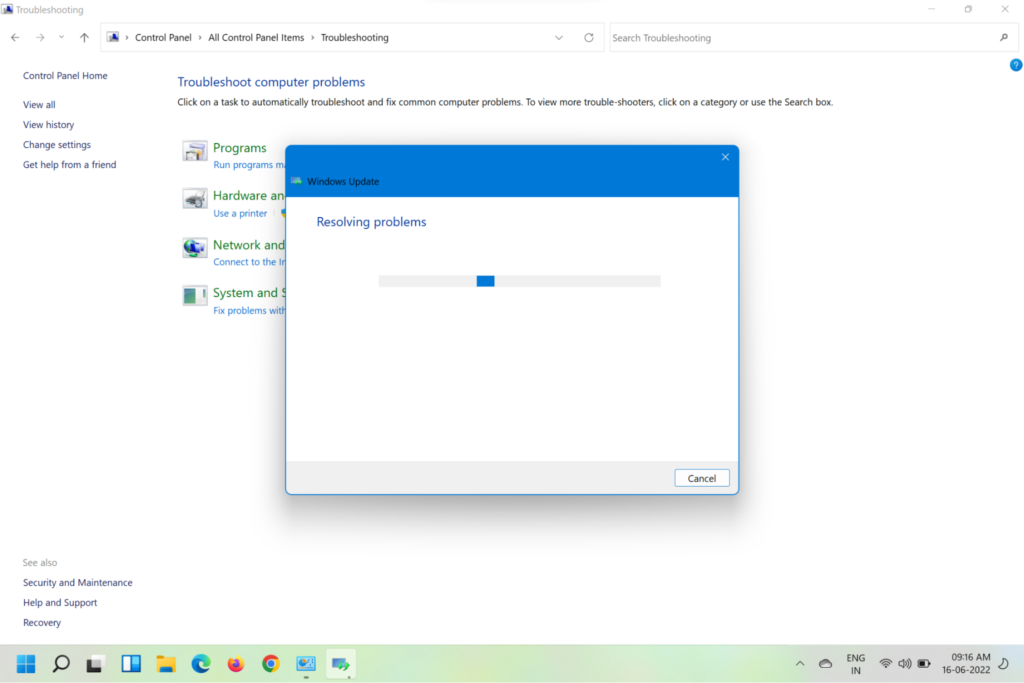Select All Control Panel Items breadcrumb
Screen dimensions: 1024x683
(x=256, y=38)
